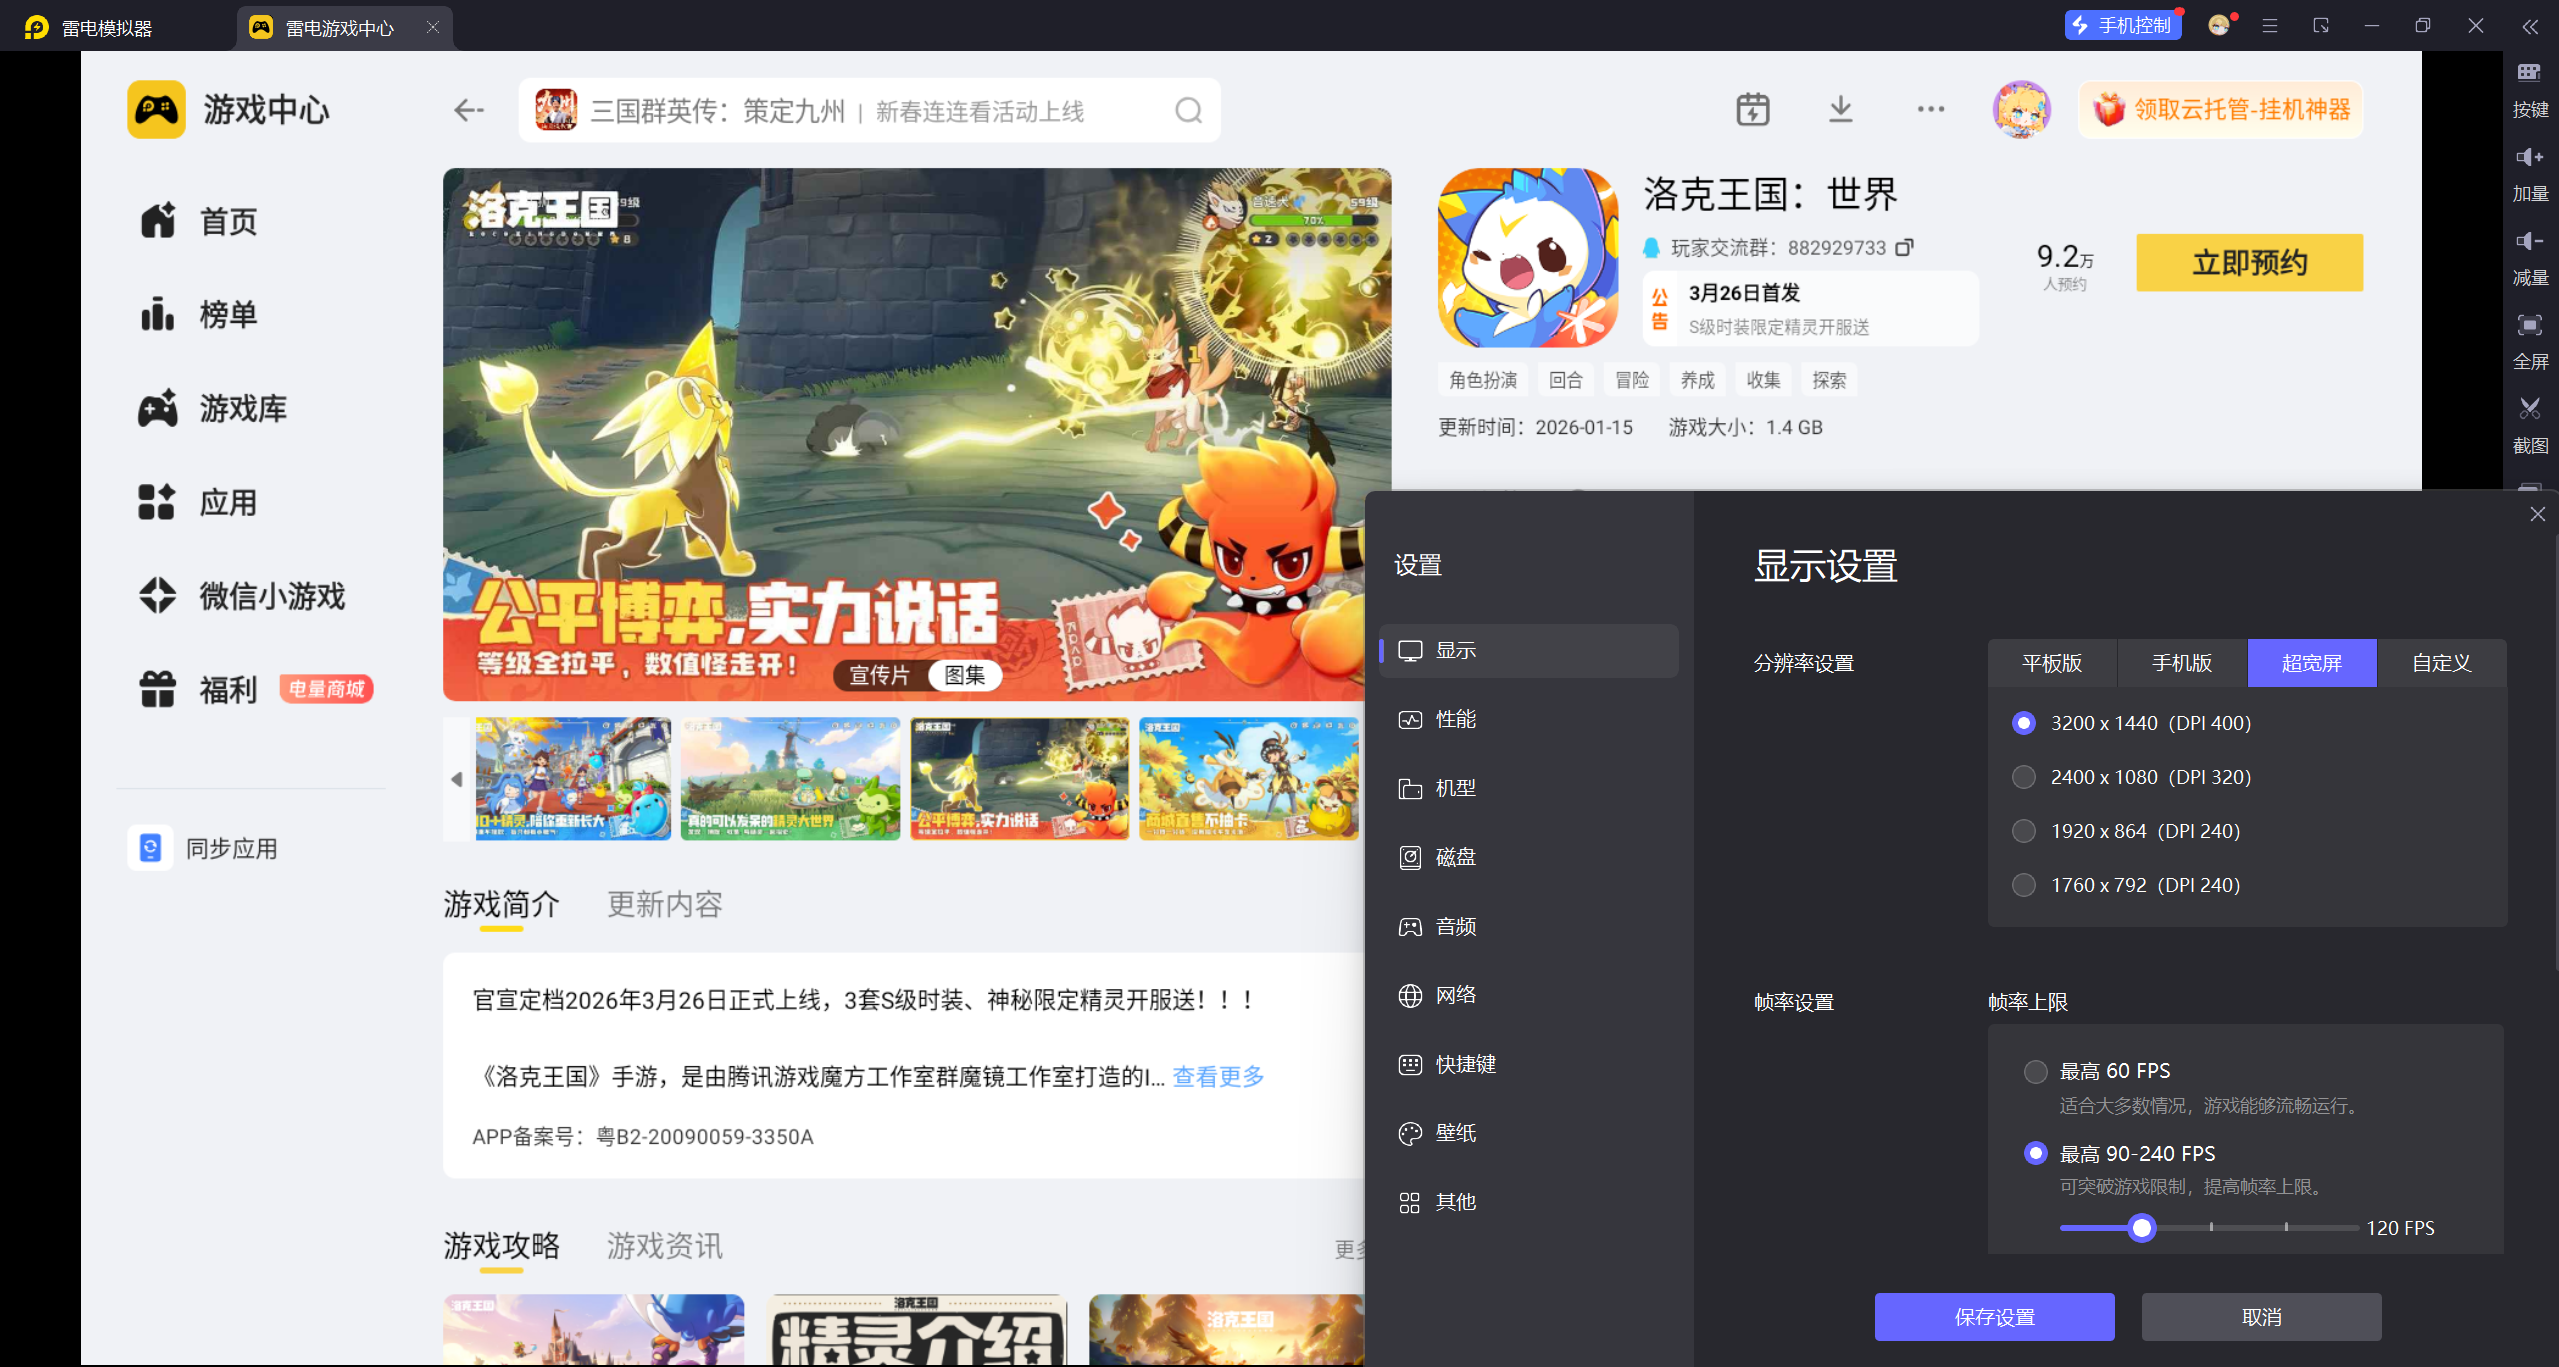Click the download manager icon
Image resolution: width=2559 pixels, height=1367 pixels.
(1840, 109)
